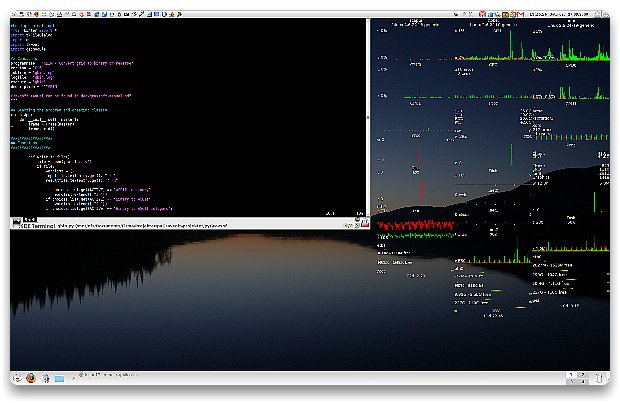Switch to workspace 2 in the pager
Image resolution: width=620 pixels, height=403 pixels.
582,374
